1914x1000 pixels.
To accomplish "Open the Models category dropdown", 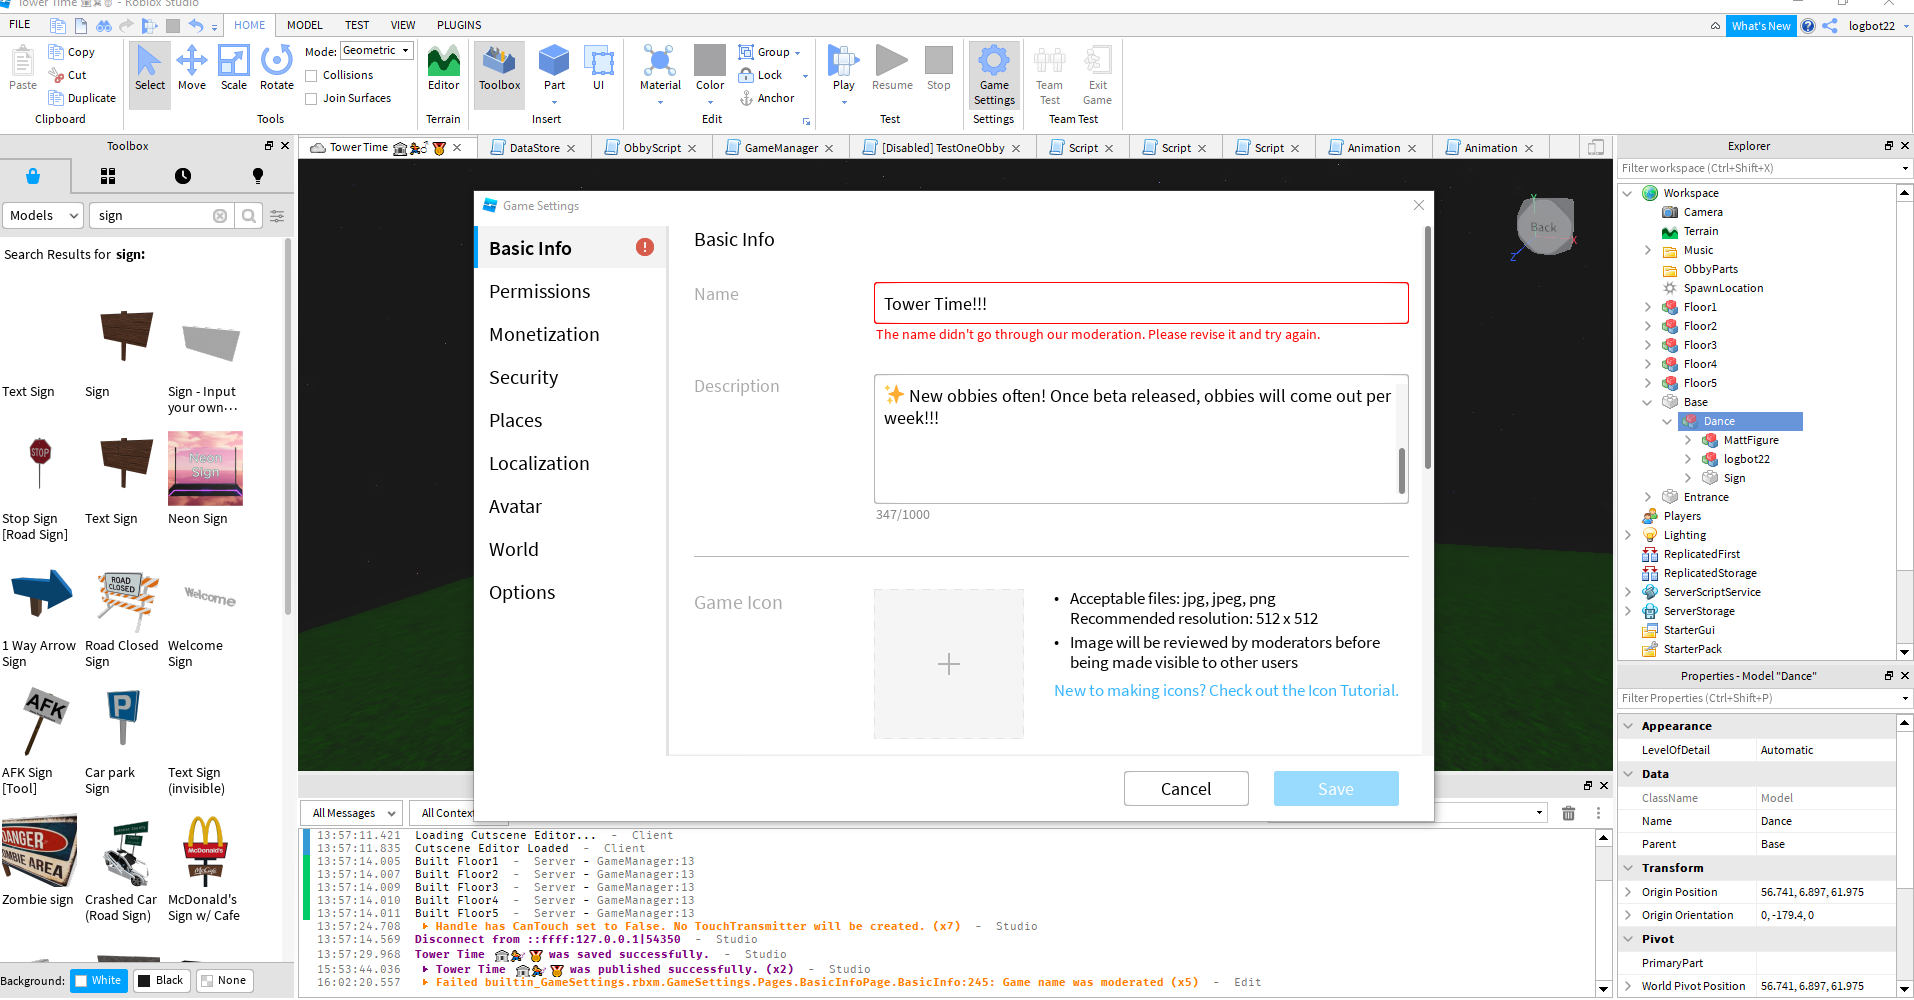I will pos(43,216).
